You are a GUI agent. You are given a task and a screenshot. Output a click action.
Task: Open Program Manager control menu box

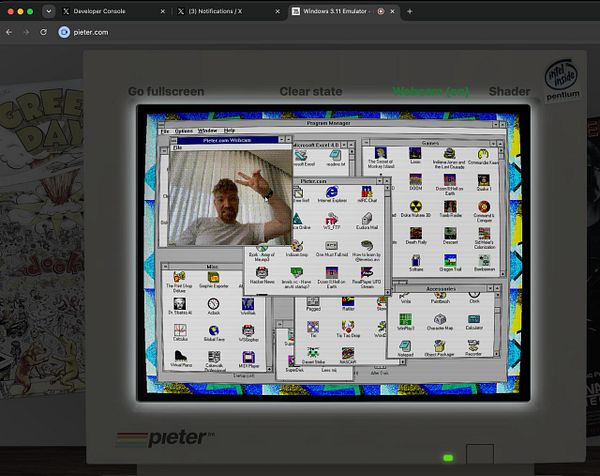[161, 124]
